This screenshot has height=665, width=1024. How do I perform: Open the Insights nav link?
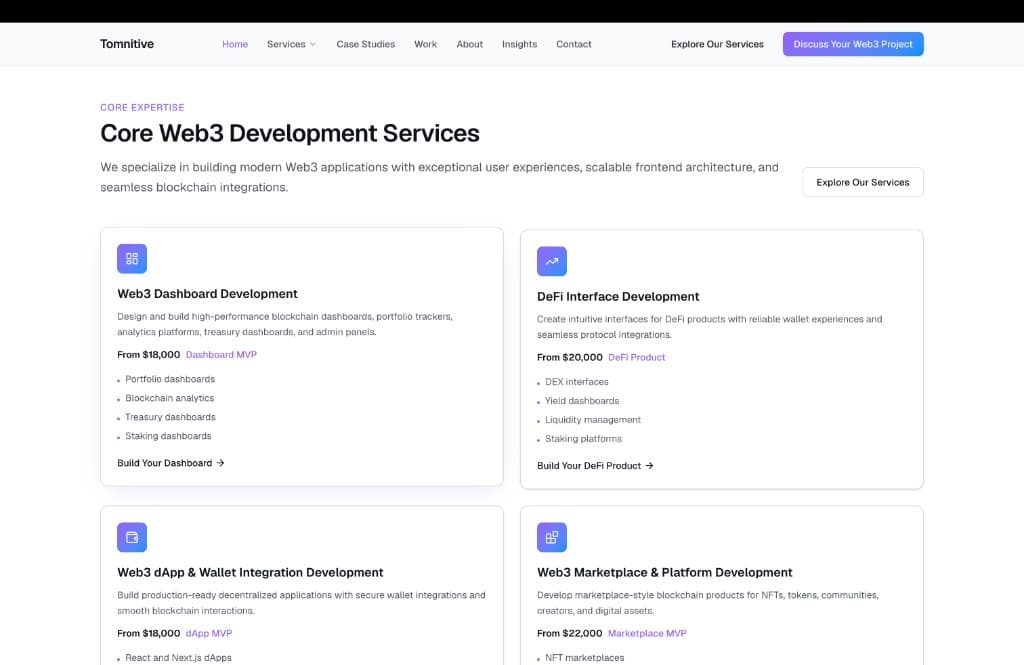point(519,44)
